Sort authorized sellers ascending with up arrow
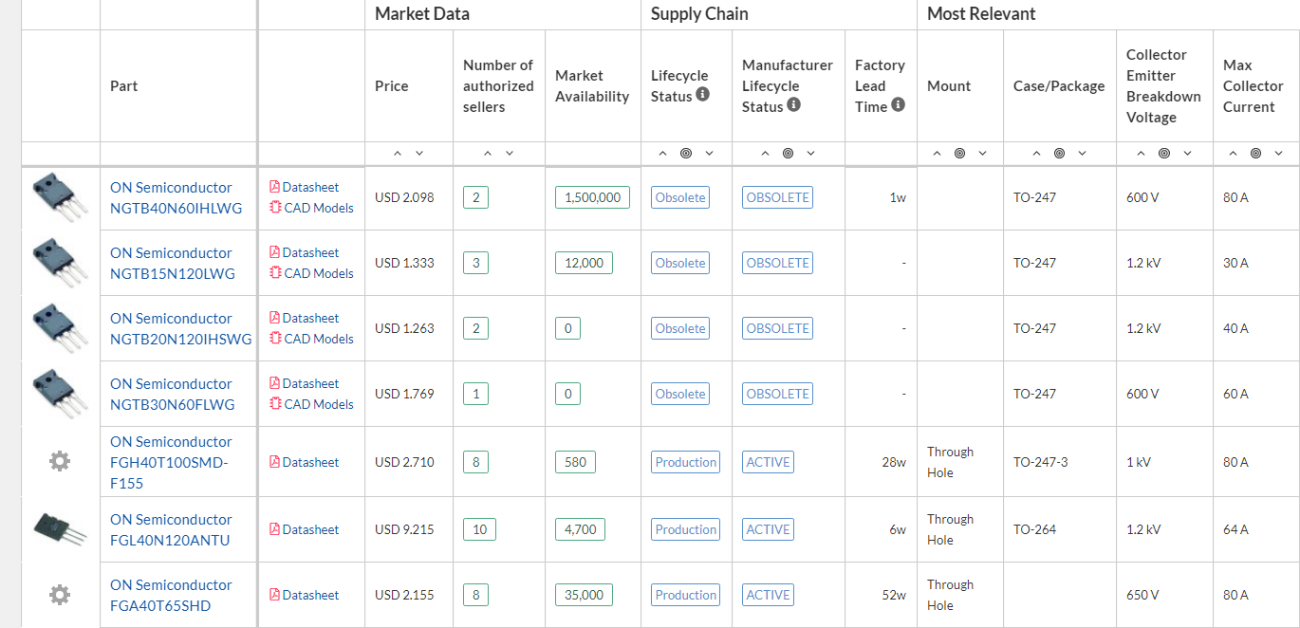 point(487,153)
